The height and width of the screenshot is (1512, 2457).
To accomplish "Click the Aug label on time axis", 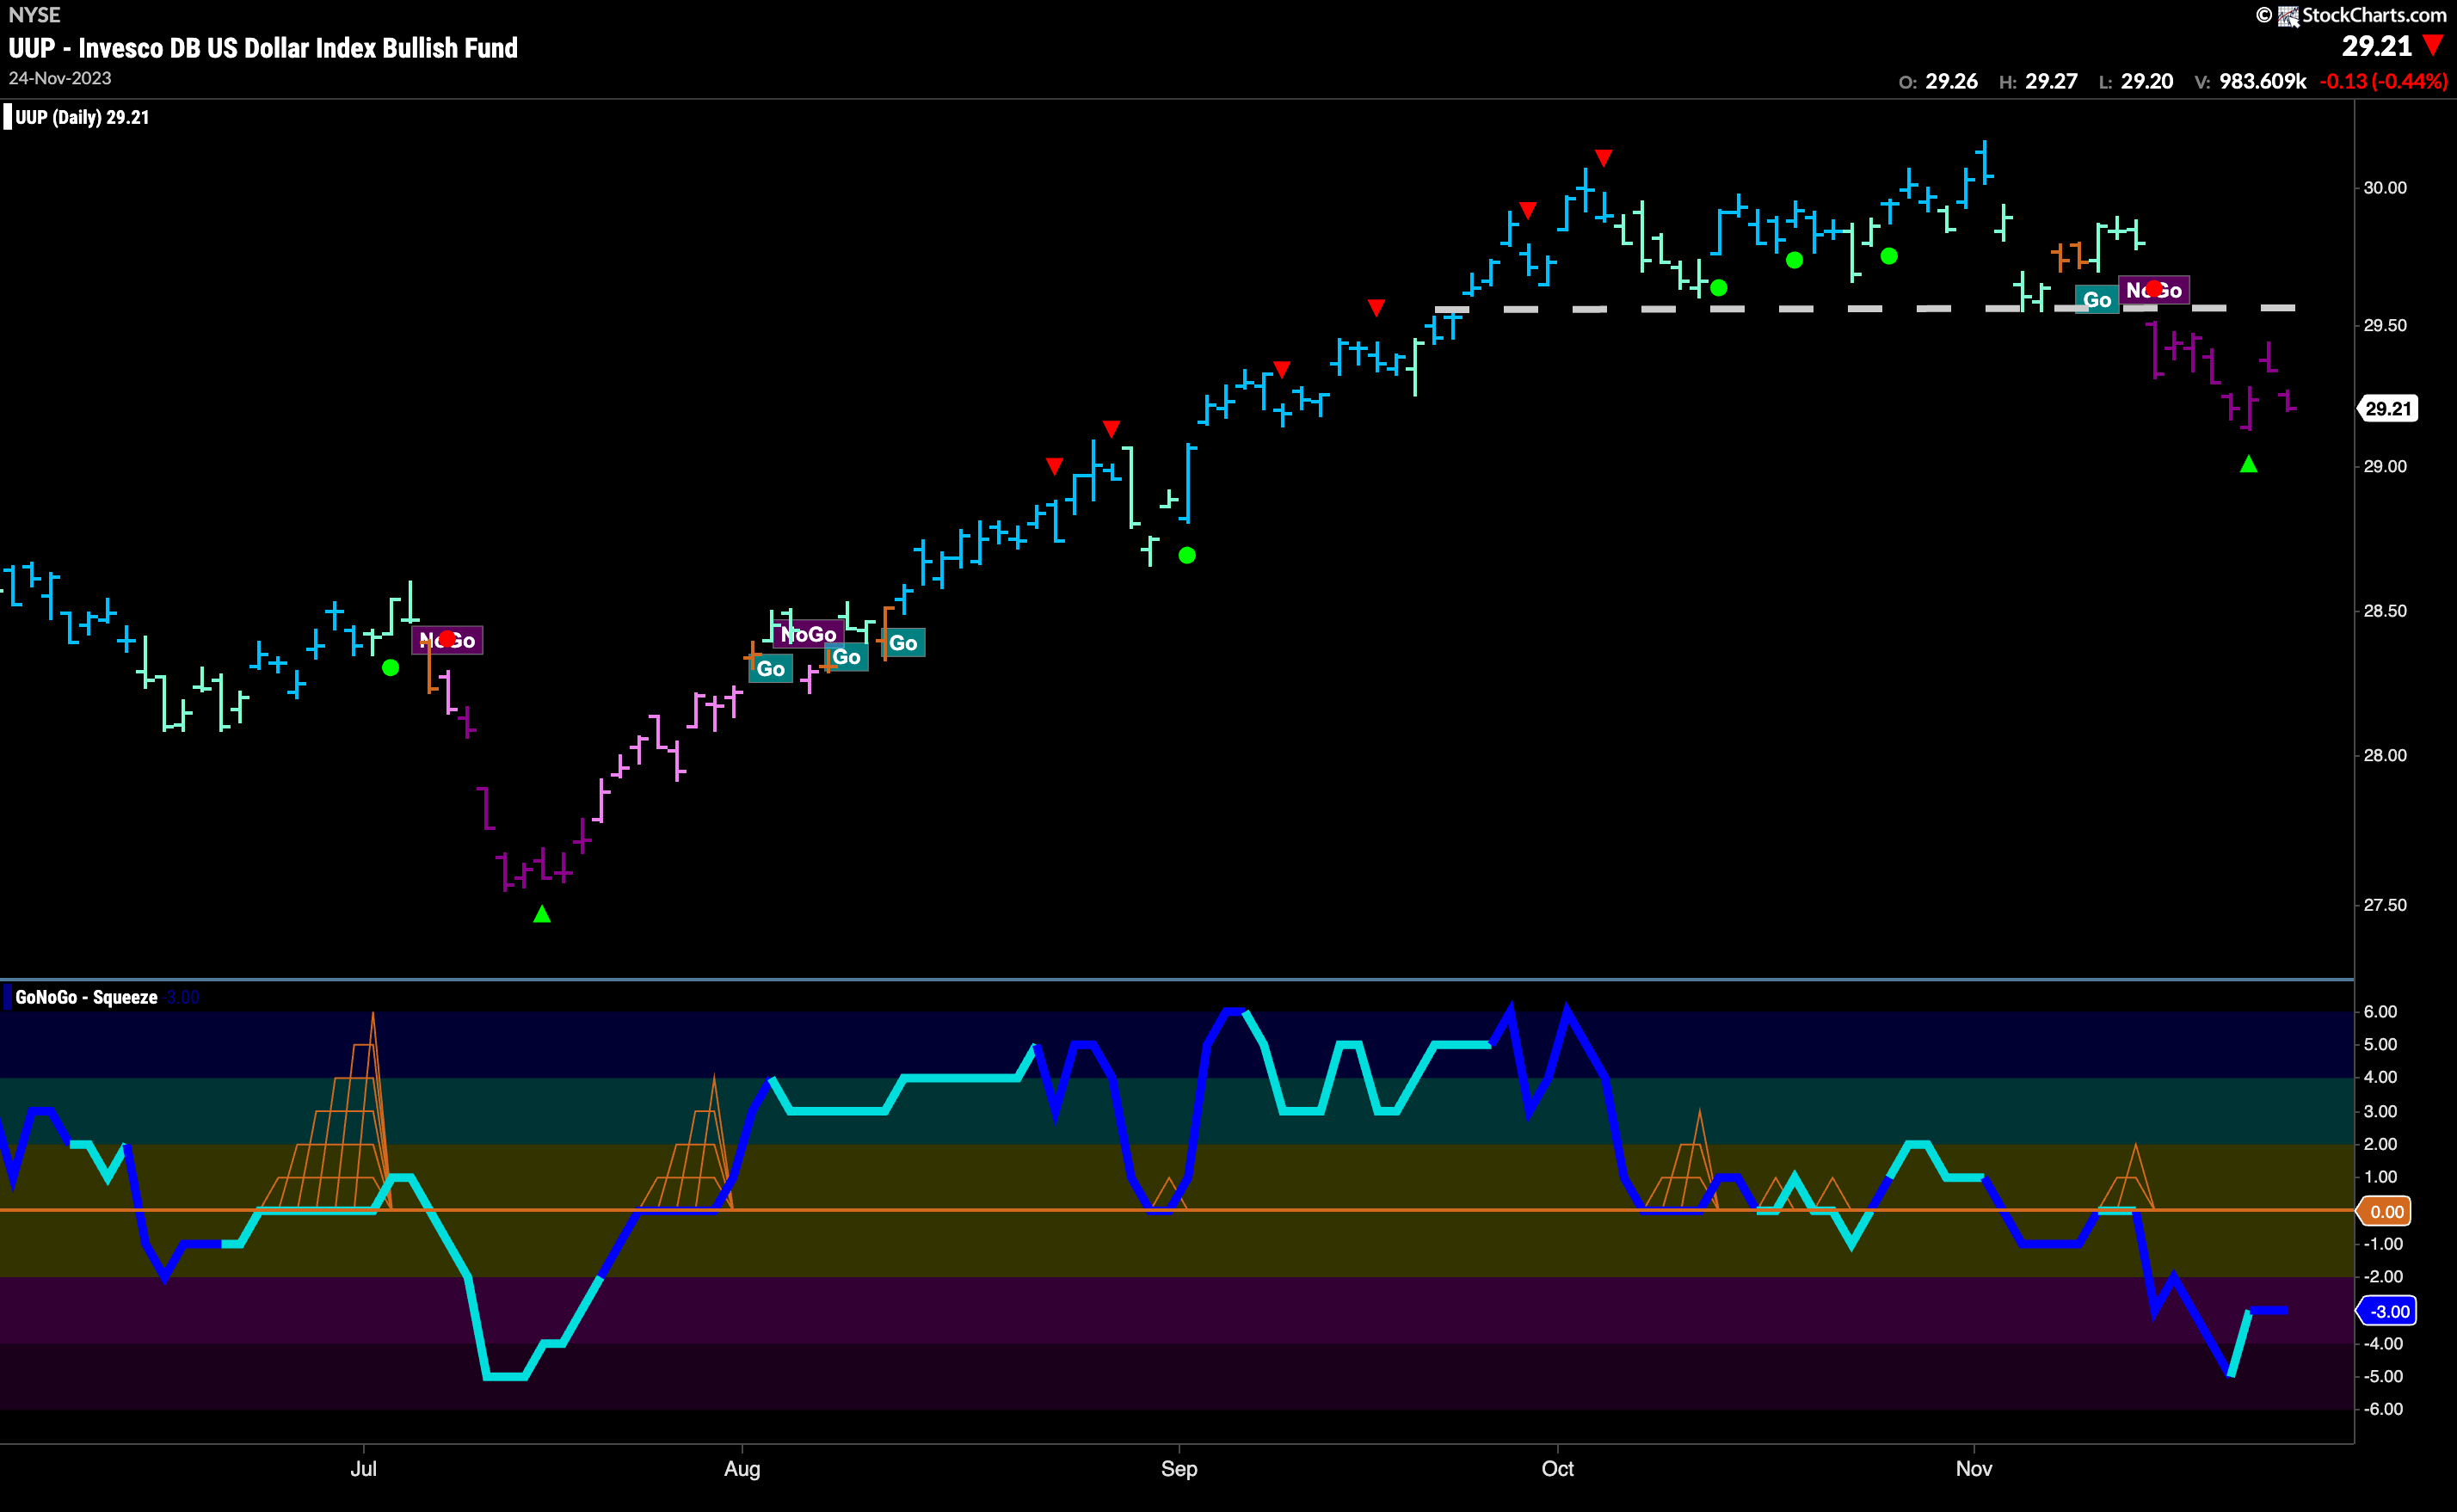I will (x=742, y=1468).
